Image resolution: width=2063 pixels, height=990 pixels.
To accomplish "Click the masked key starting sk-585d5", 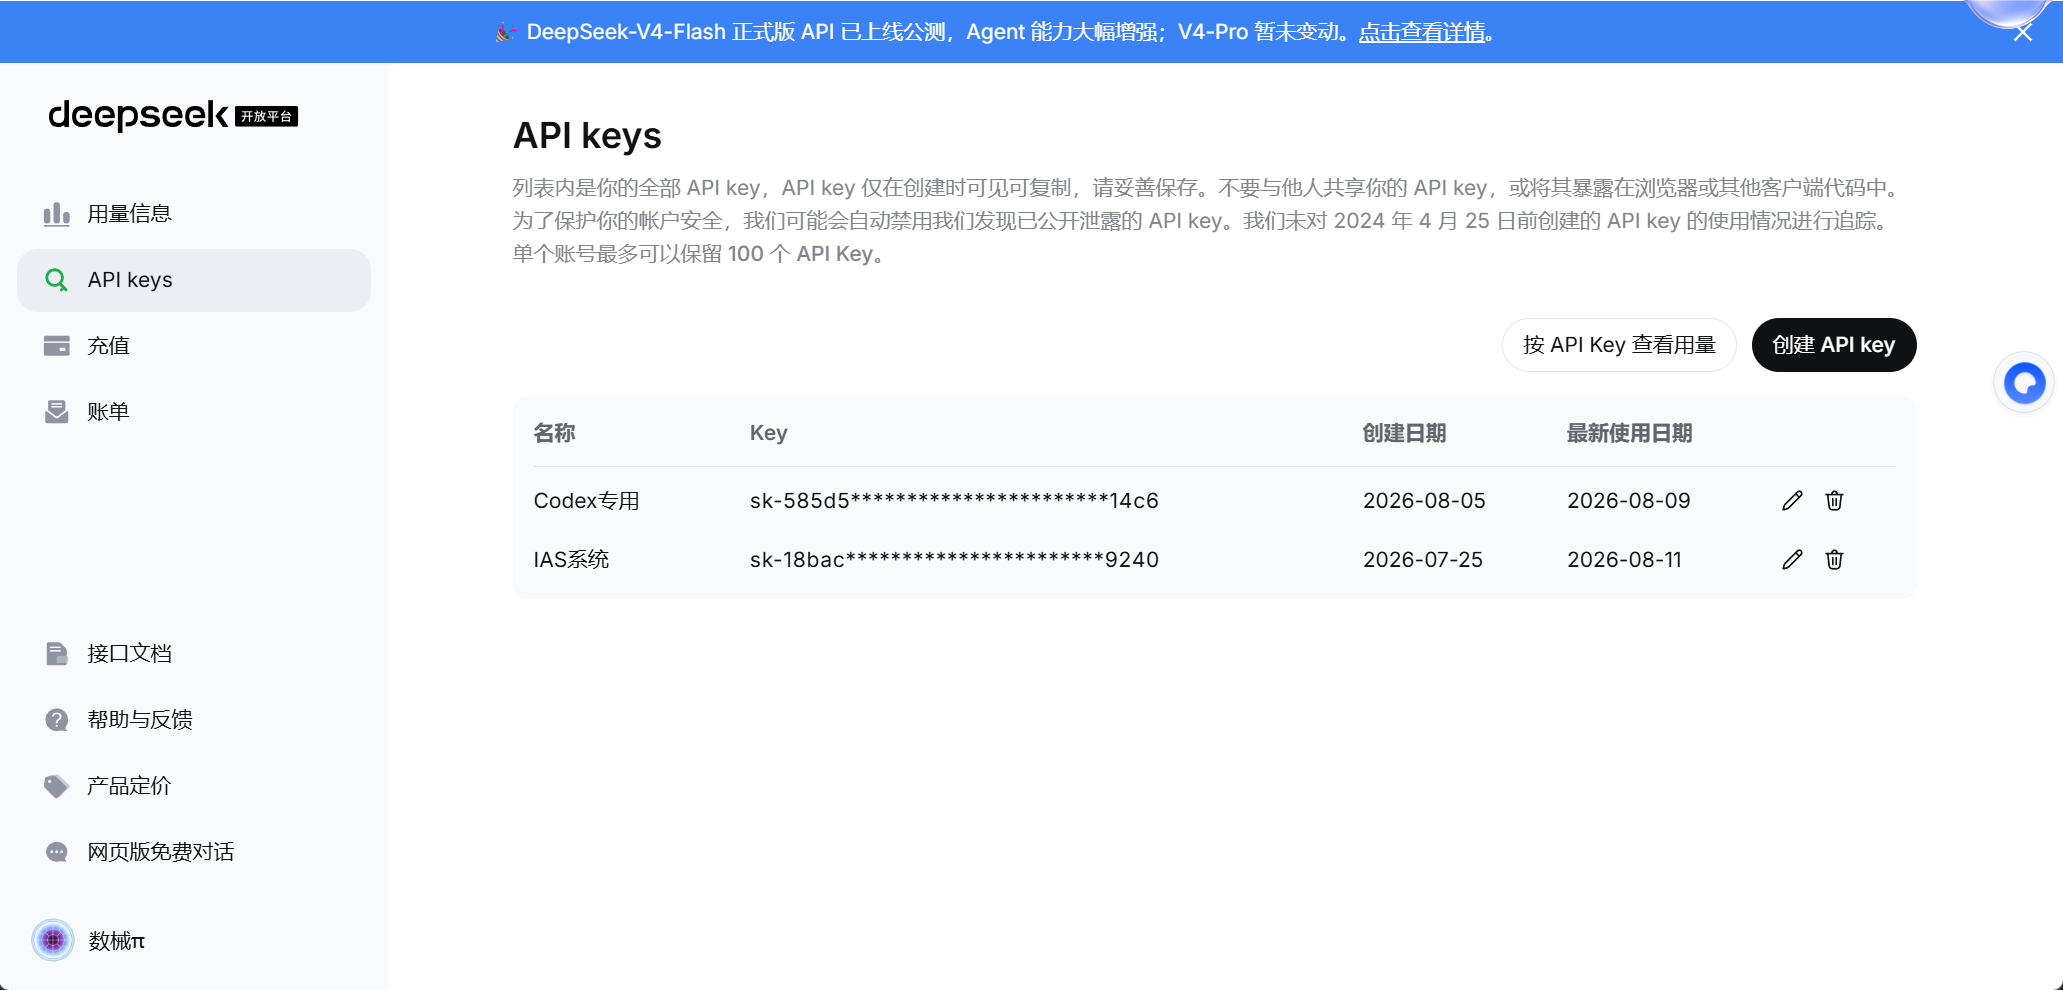I will [x=954, y=501].
